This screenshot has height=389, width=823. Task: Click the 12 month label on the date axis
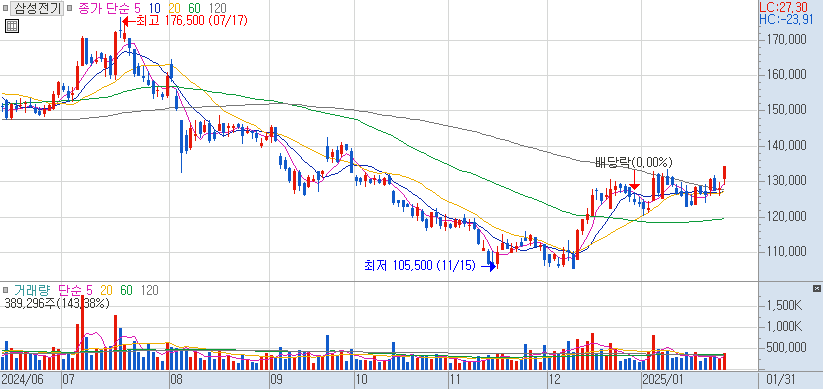[554, 379]
